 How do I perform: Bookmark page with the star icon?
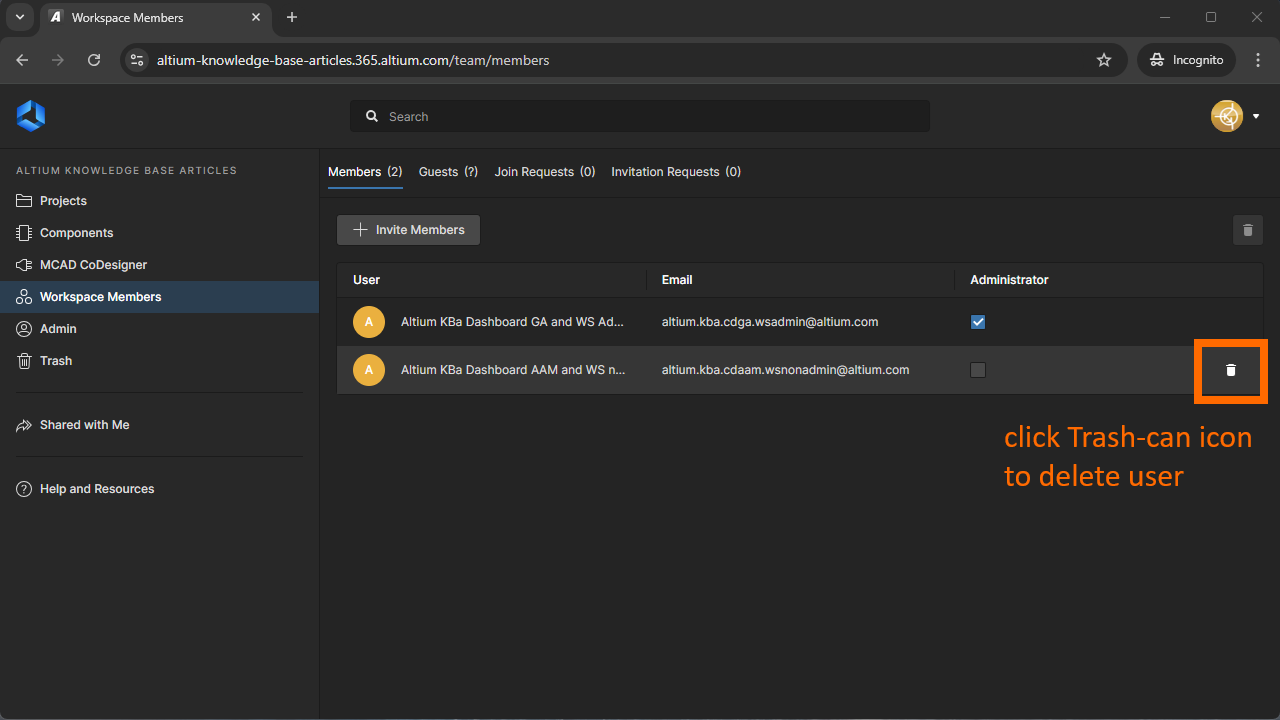pos(1104,60)
